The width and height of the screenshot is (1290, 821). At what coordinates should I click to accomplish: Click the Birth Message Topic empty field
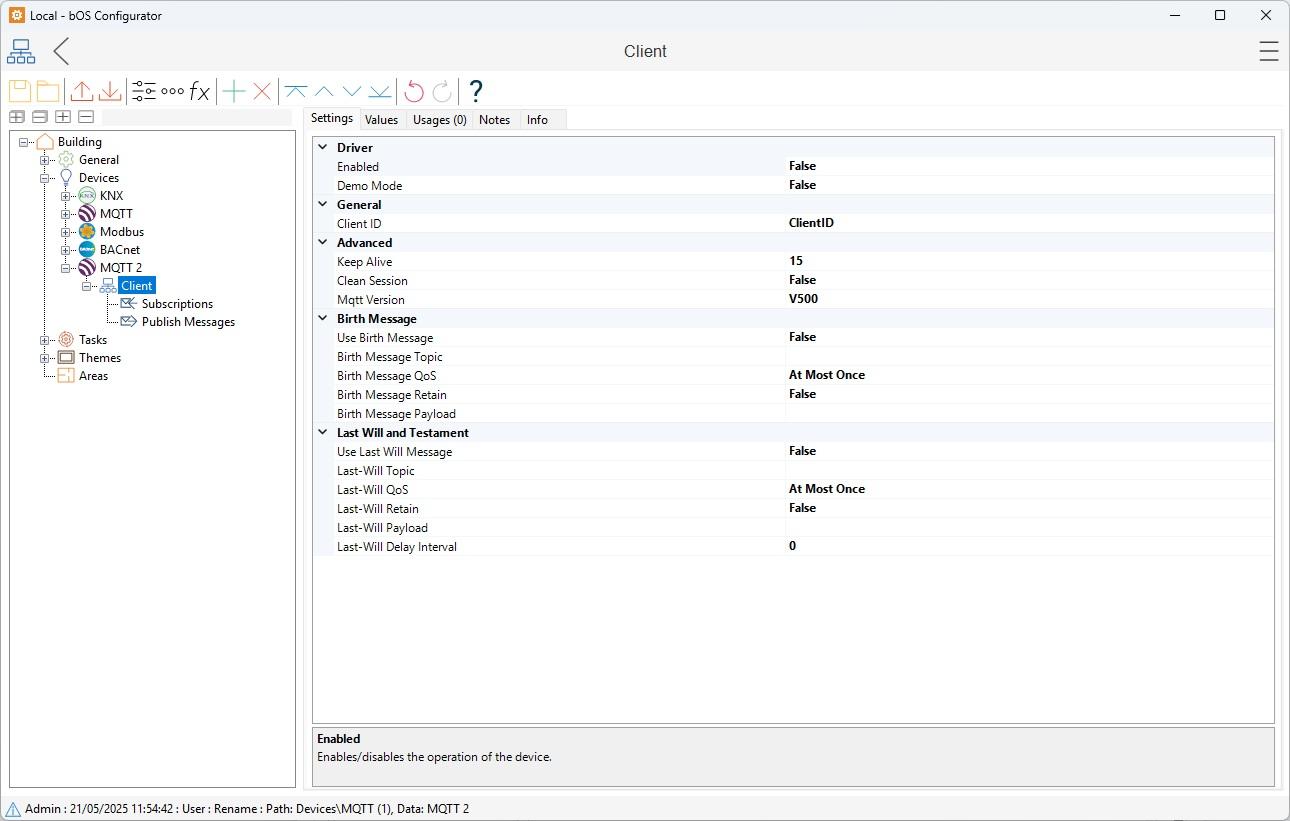pos(1029,356)
